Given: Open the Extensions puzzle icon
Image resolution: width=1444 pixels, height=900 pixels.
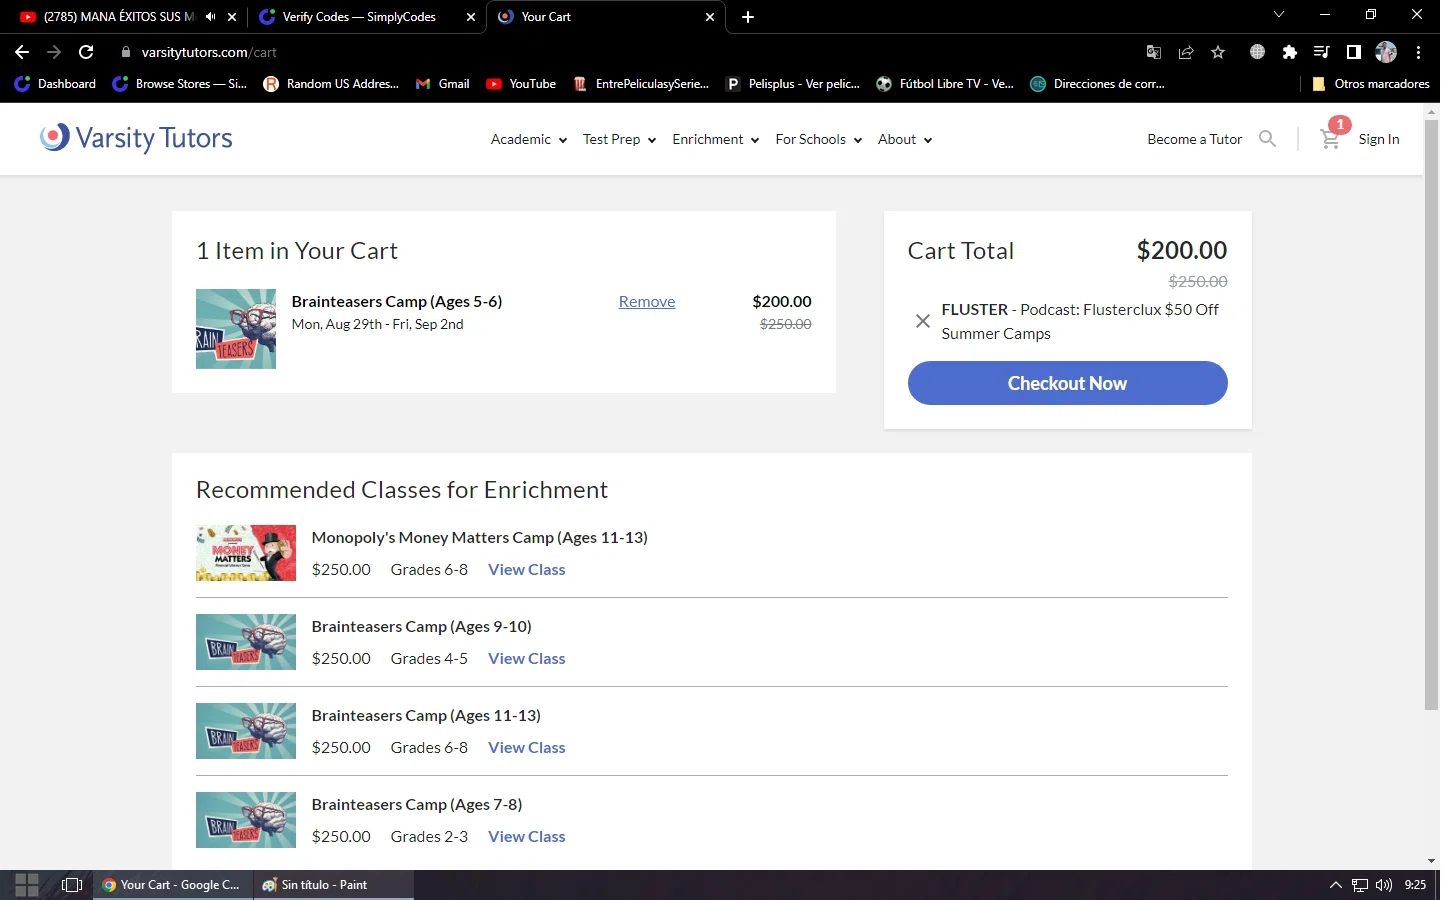Looking at the screenshot, I should 1290,52.
